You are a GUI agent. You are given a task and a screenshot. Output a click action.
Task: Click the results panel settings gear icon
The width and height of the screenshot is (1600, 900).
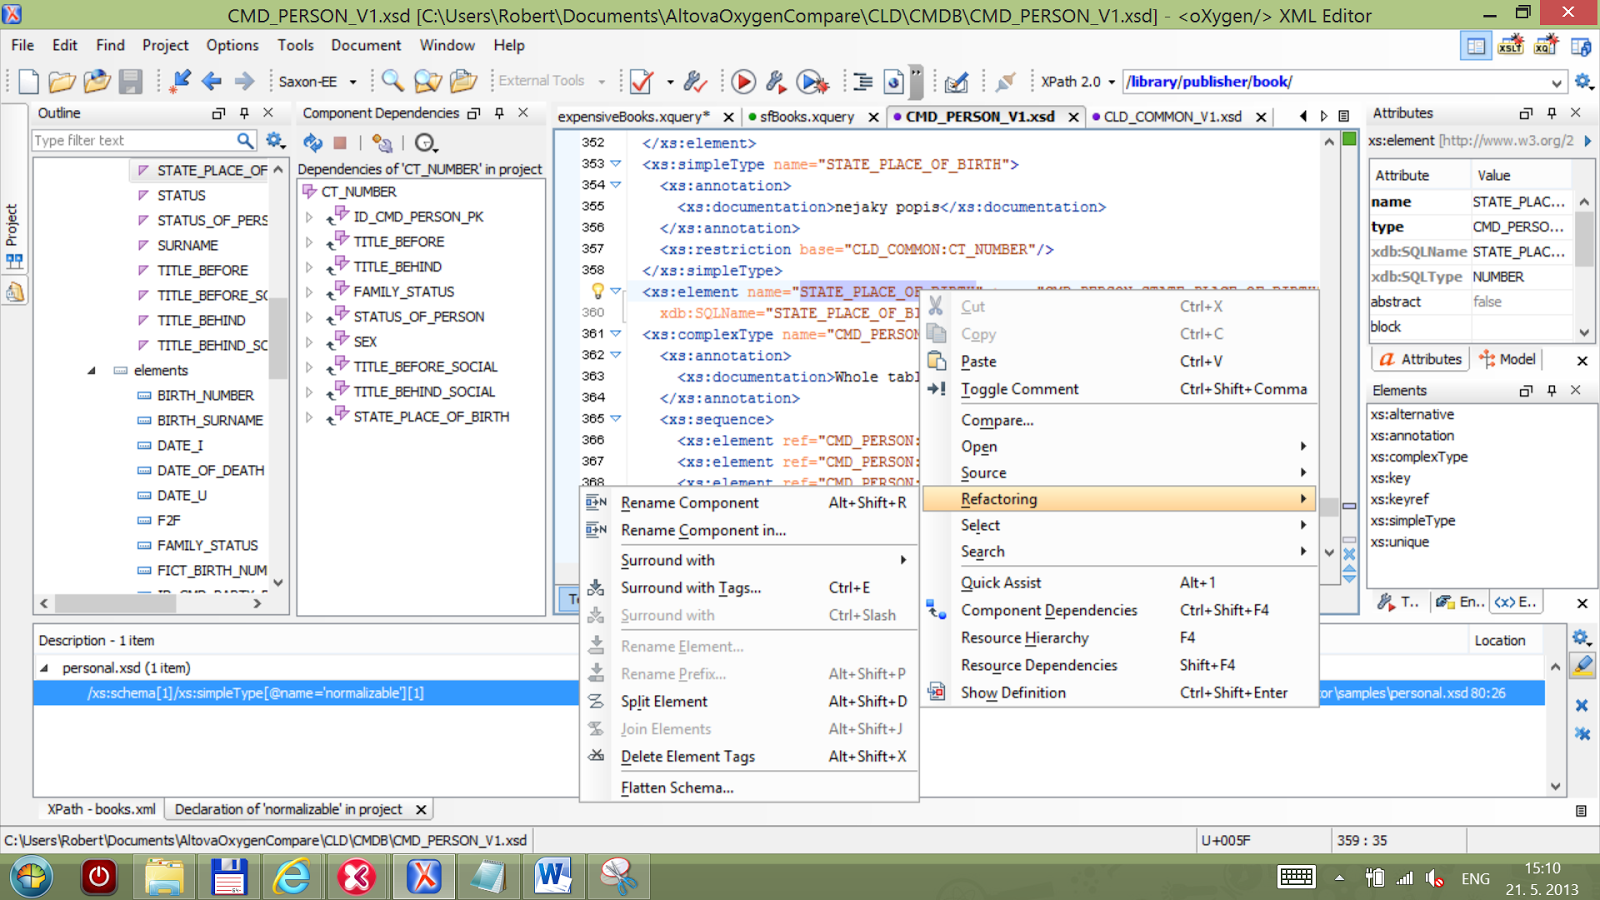tap(1581, 637)
